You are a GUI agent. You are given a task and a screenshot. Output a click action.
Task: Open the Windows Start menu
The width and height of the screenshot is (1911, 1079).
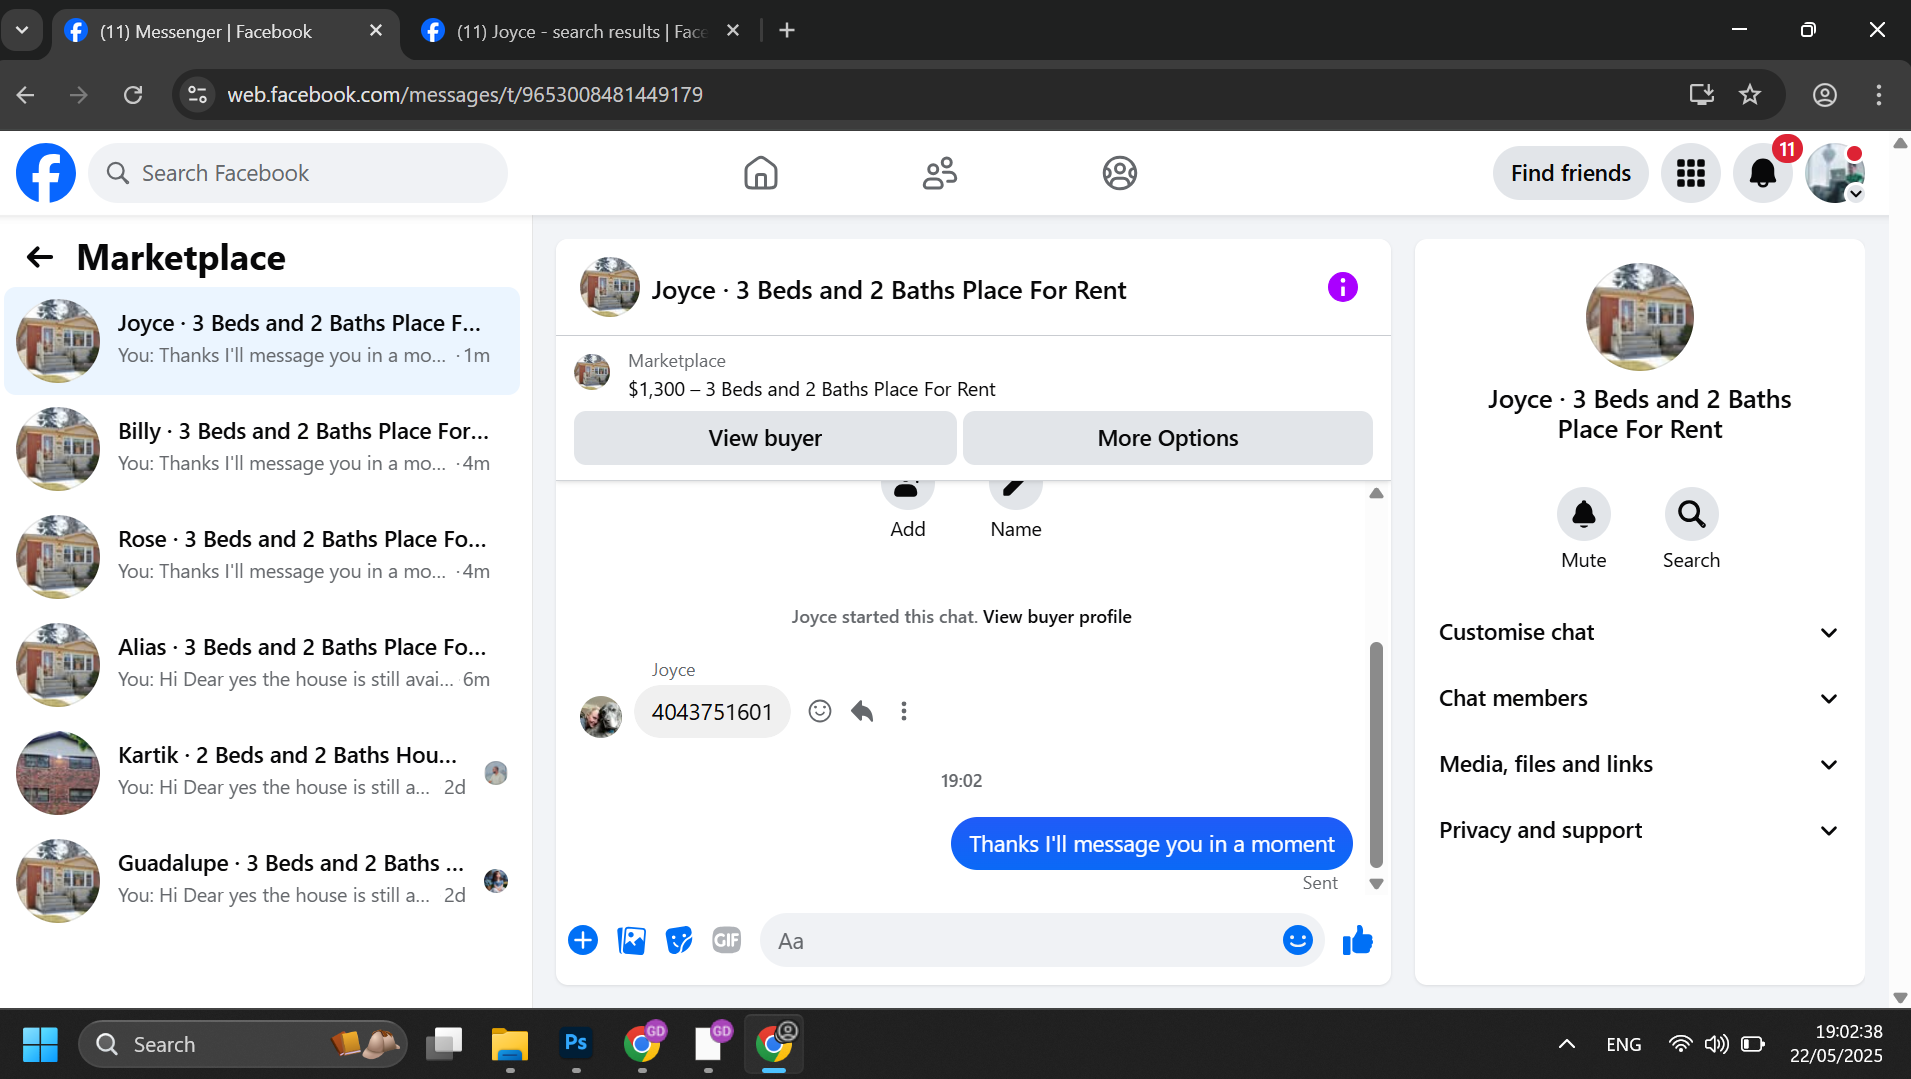click(40, 1044)
